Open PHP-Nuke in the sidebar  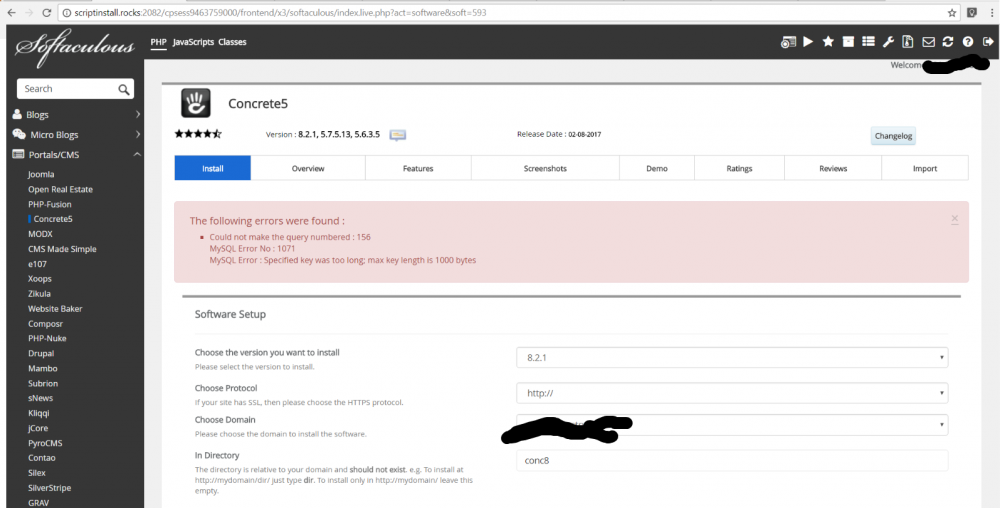(47, 338)
